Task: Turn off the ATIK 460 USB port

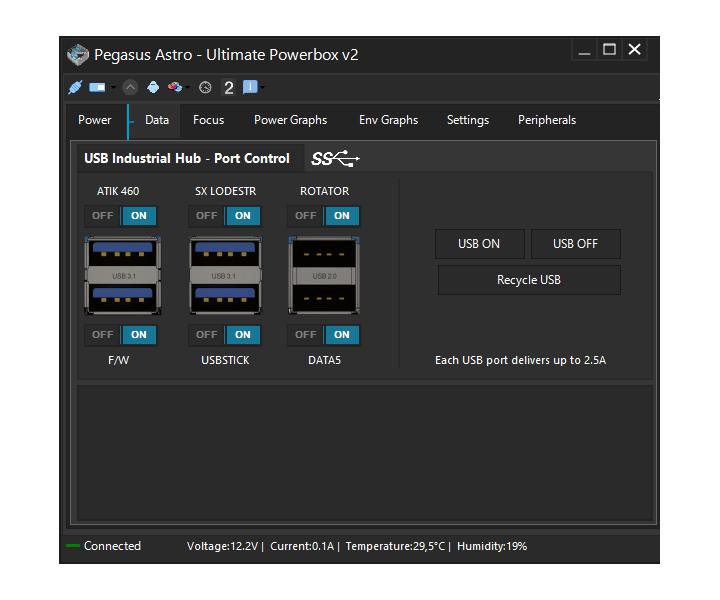Action: (x=103, y=215)
